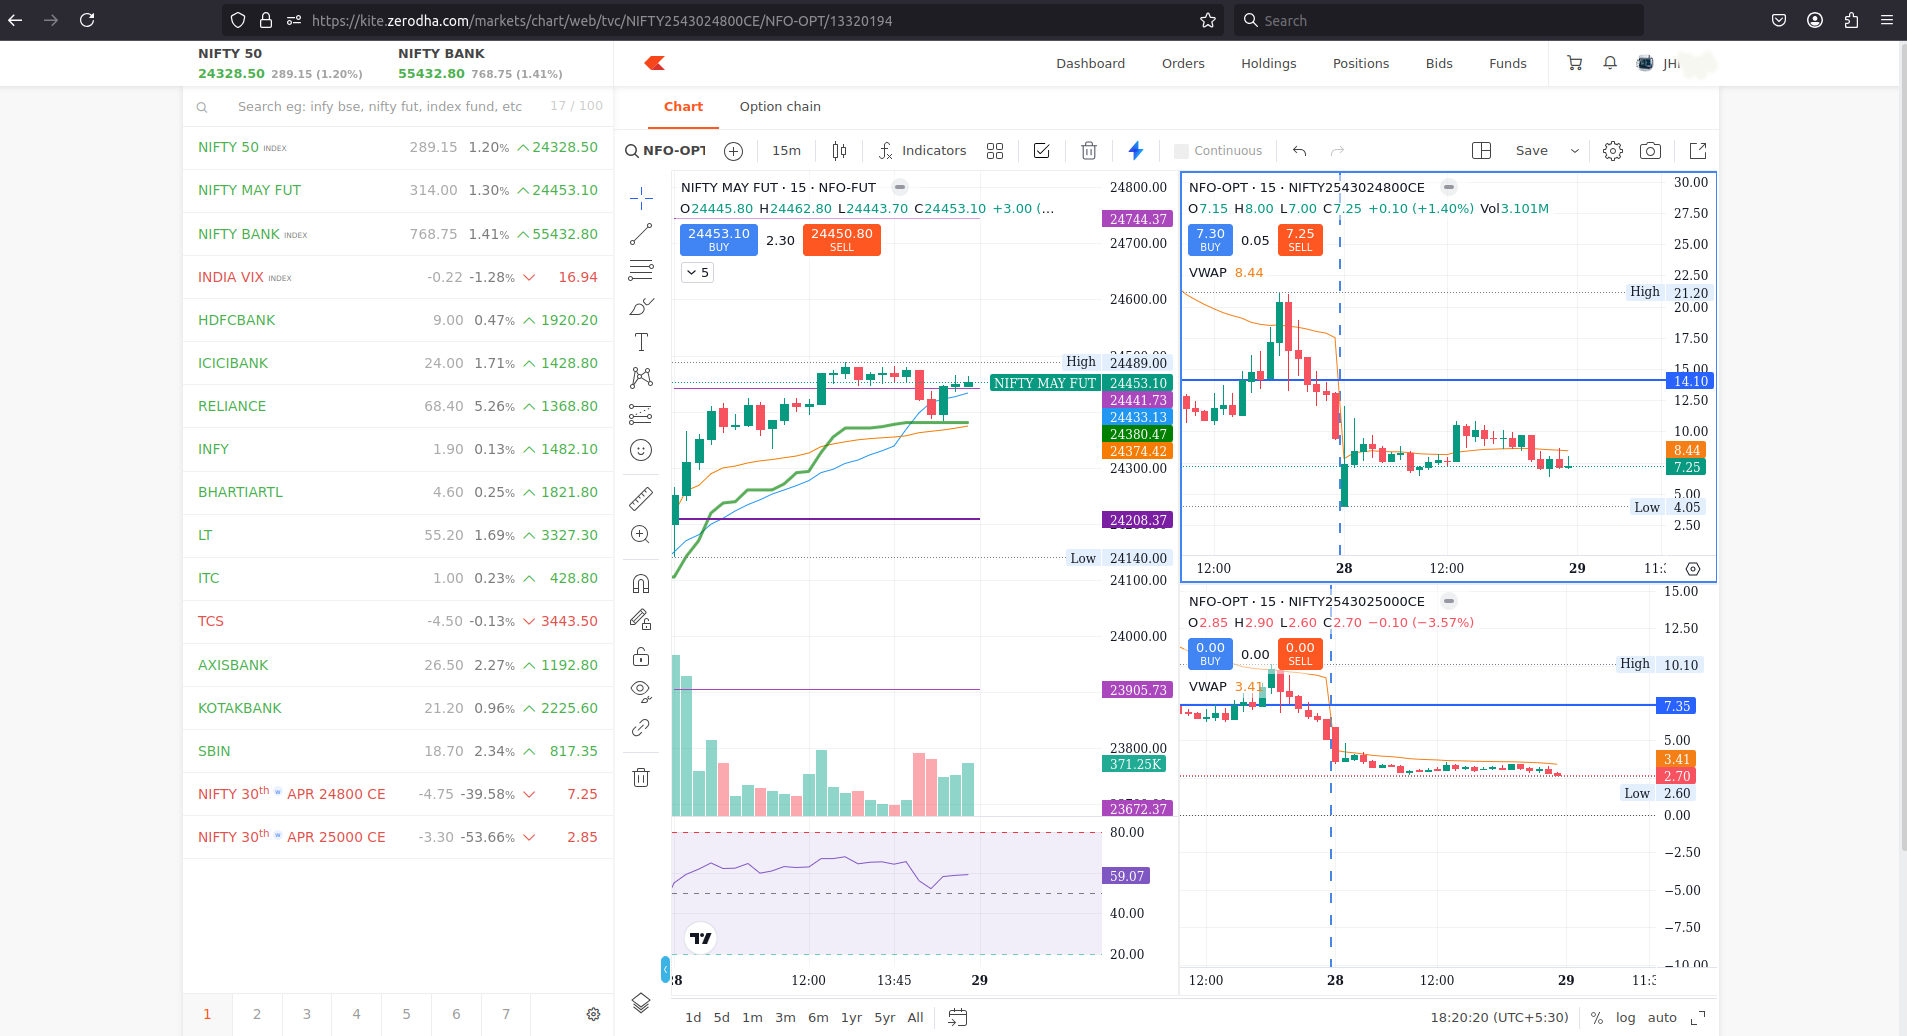Undo the last chart action

[1299, 151]
